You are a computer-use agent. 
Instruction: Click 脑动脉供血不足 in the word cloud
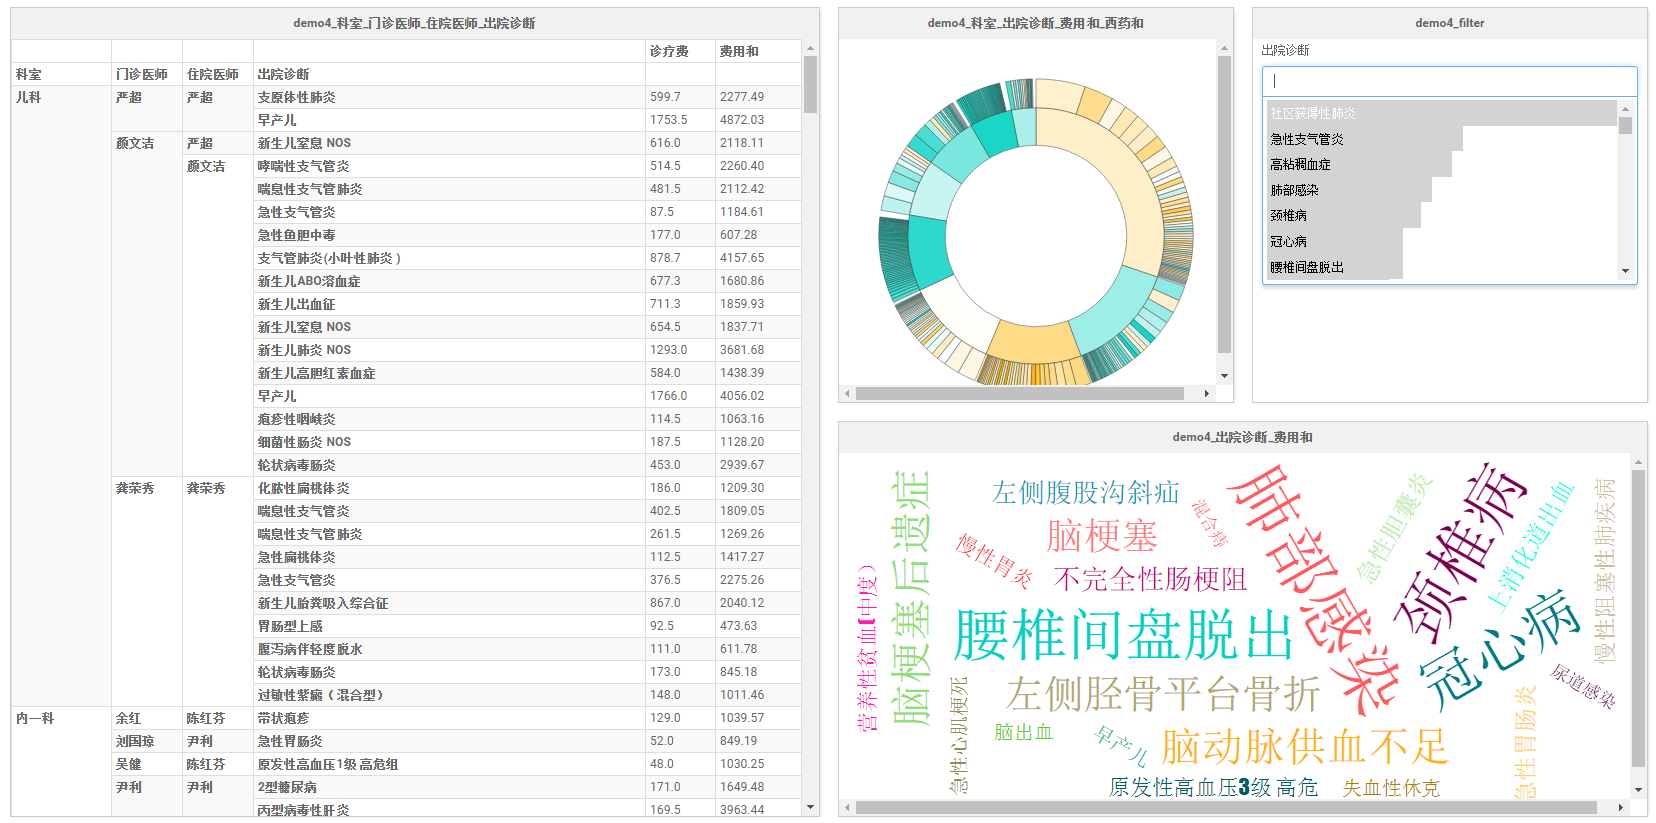[x=1304, y=746]
